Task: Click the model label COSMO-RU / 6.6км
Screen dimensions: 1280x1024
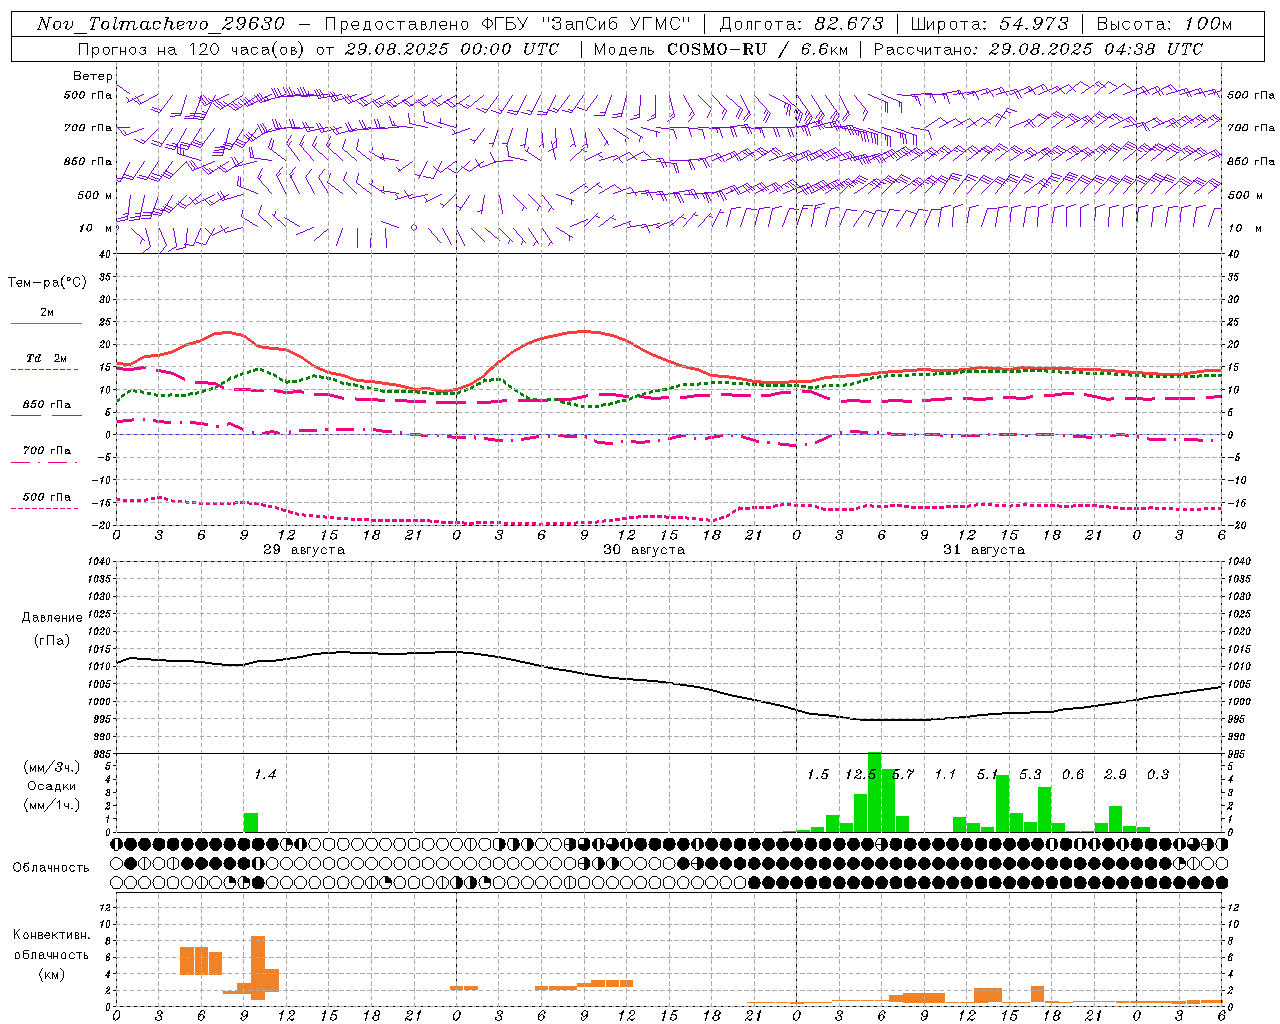Action: tap(758, 49)
